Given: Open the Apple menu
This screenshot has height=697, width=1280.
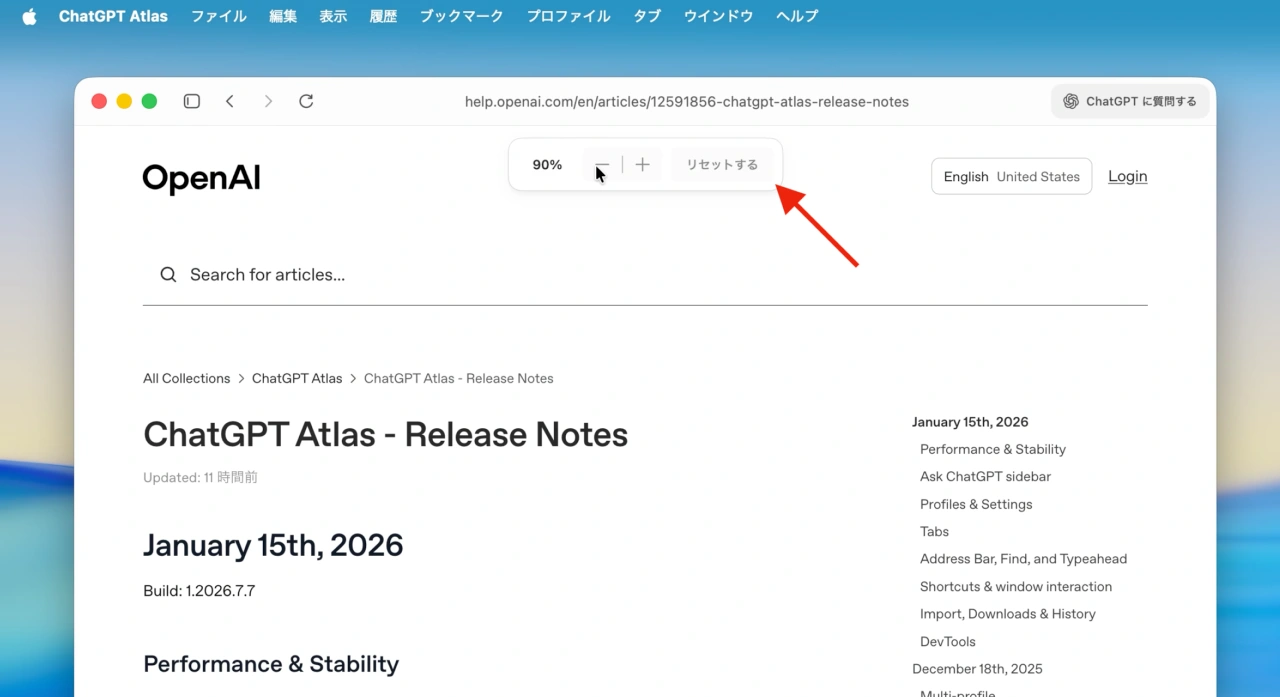Looking at the screenshot, I should click(x=29, y=15).
